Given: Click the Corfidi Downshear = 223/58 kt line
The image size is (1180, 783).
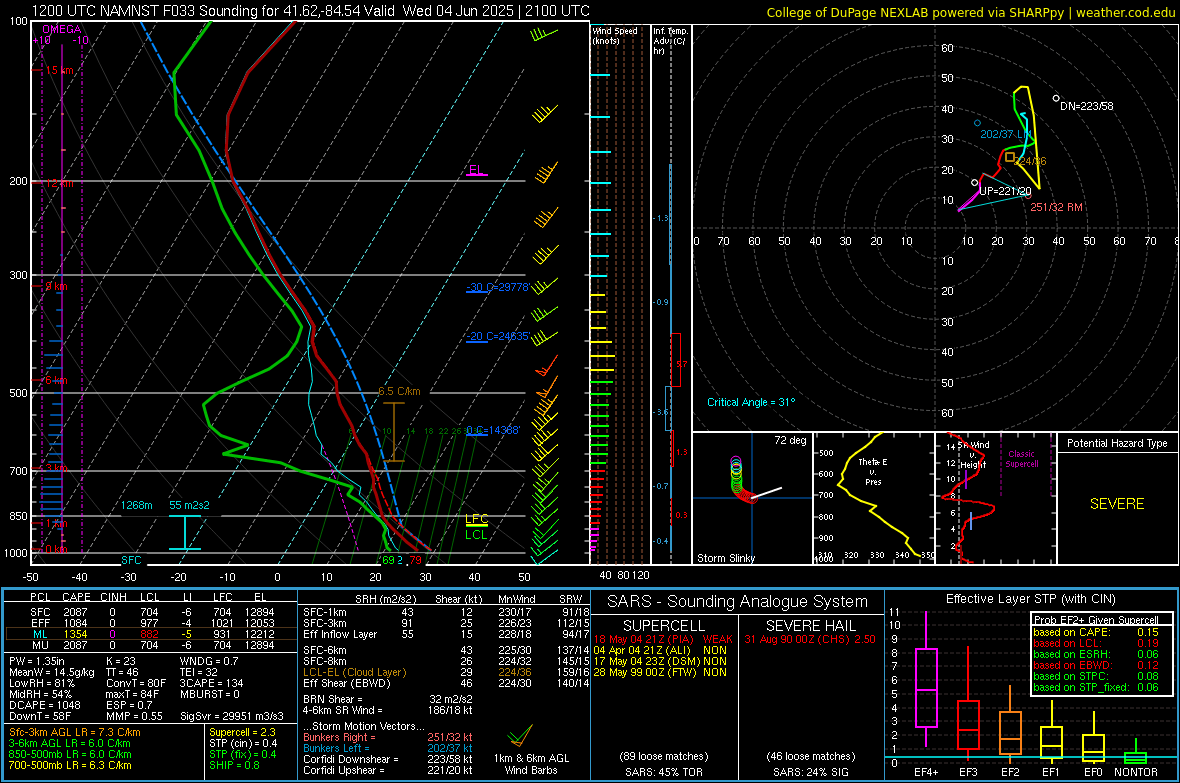Looking at the screenshot, I should click(388, 759).
